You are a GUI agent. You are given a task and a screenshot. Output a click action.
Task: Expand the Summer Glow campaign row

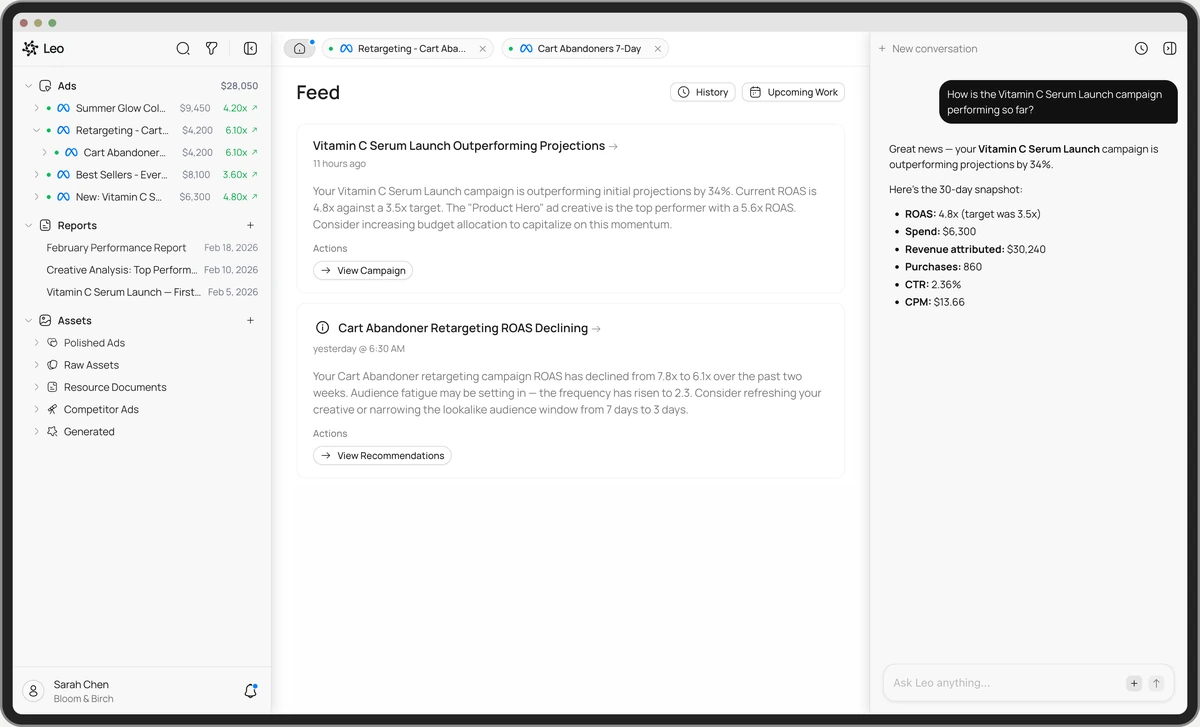pyautogui.click(x=37, y=108)
